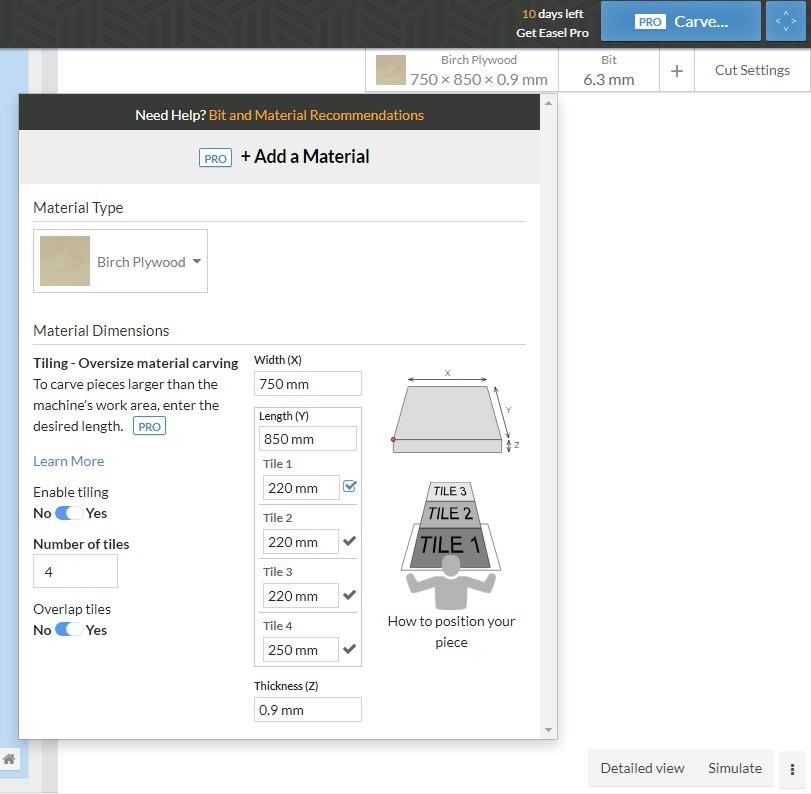Click the Tile 2 220 mm field
The image size is (811, 794).
[301, 542]
